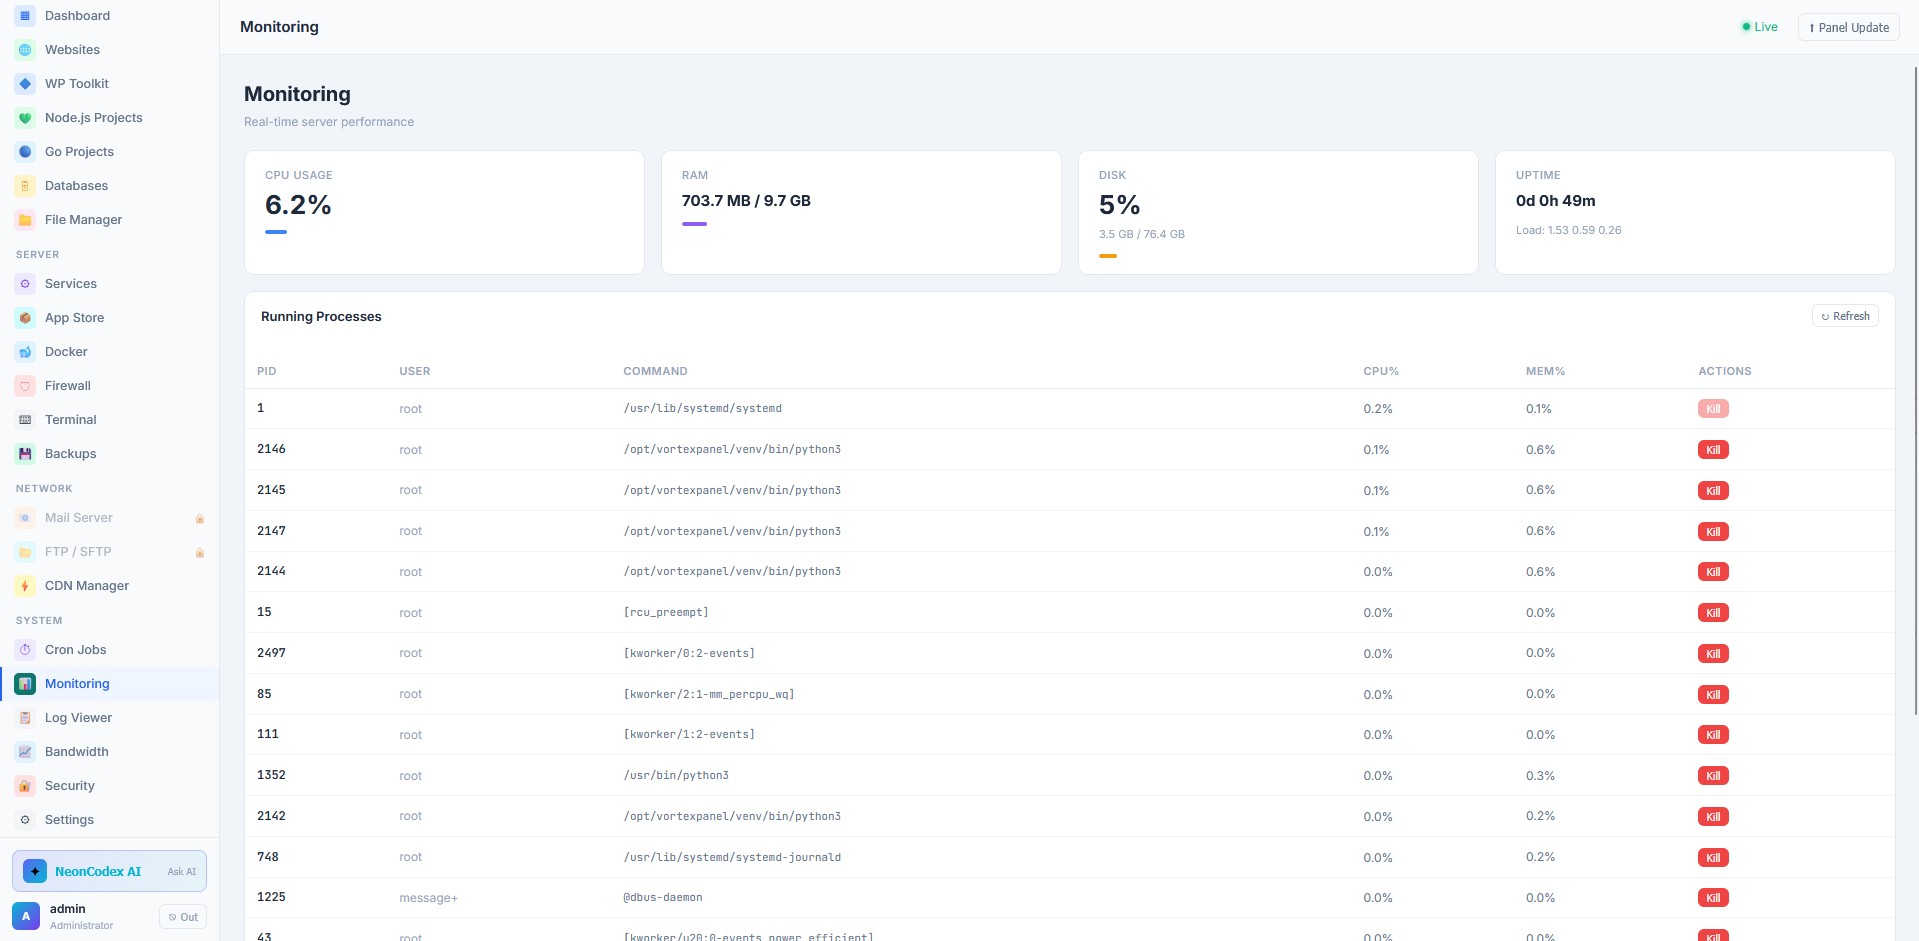
Task: Kill process 2146
Action: [1713, 450]
